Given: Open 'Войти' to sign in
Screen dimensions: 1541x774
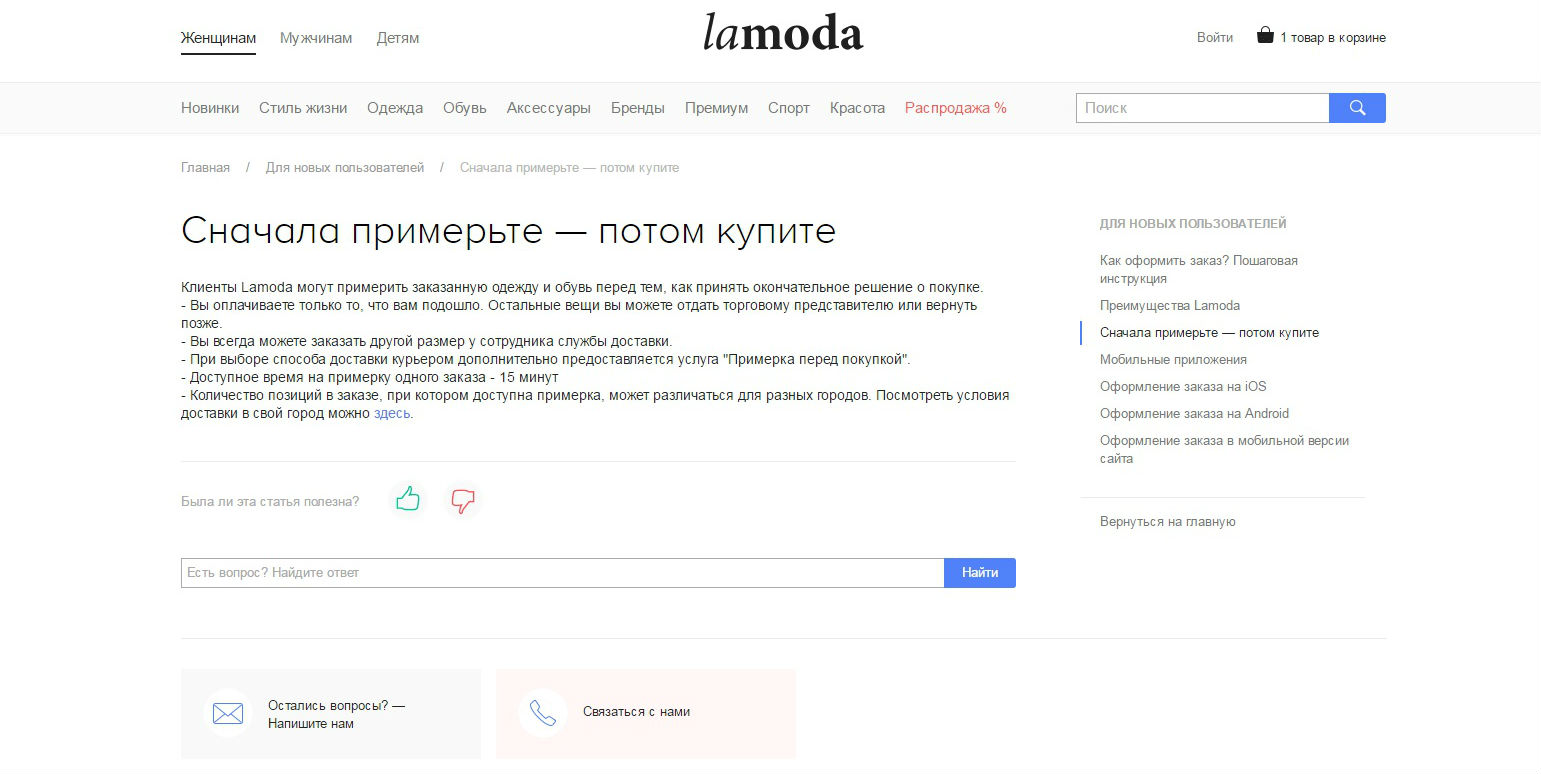Looking at the screenshot, I should [1214, 36].
